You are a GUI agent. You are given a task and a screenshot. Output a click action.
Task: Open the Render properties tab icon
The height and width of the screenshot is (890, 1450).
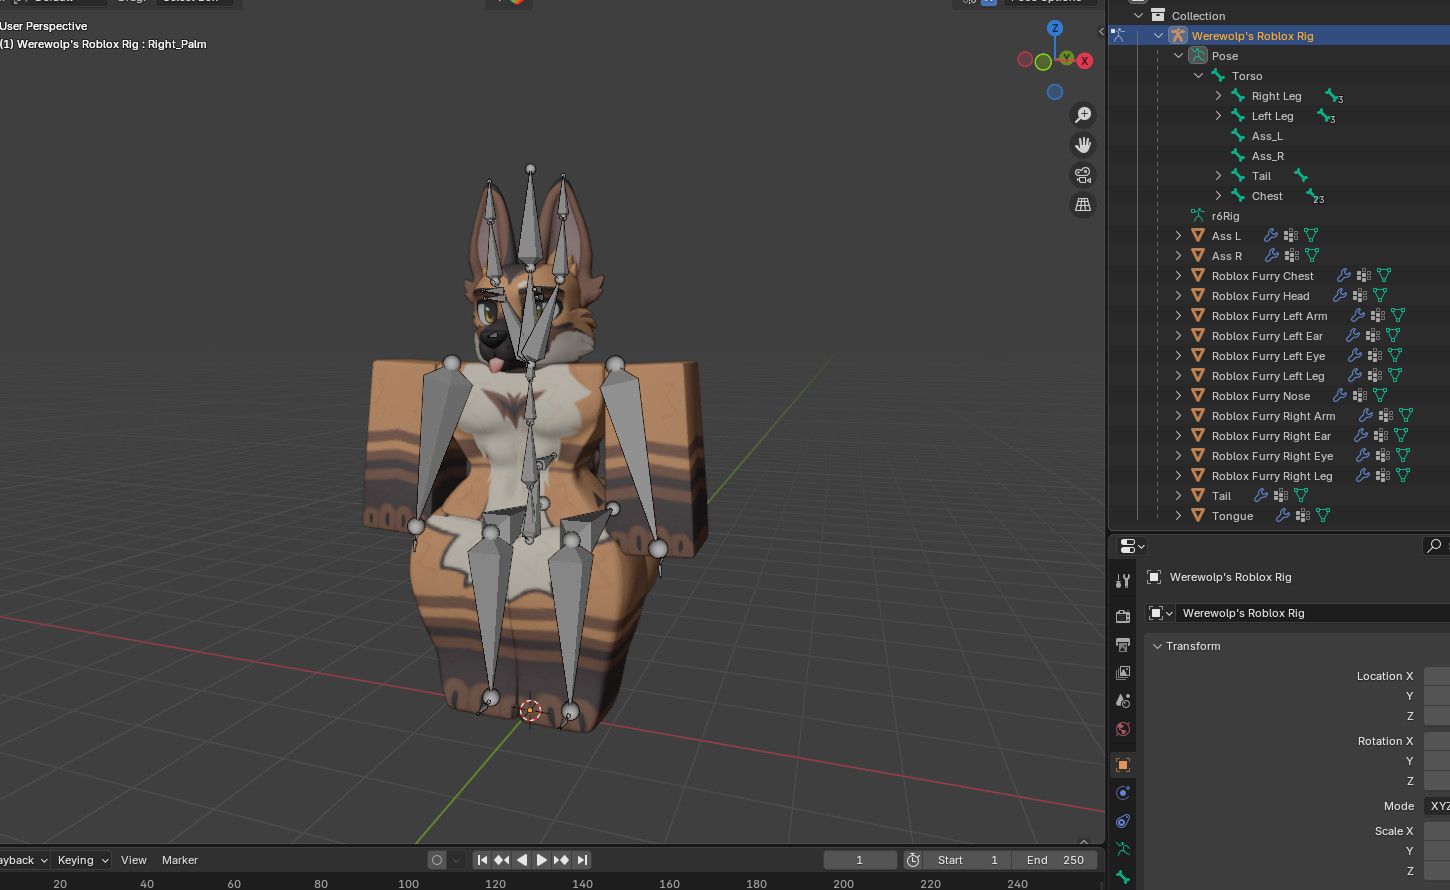[x=1123, y=617]
